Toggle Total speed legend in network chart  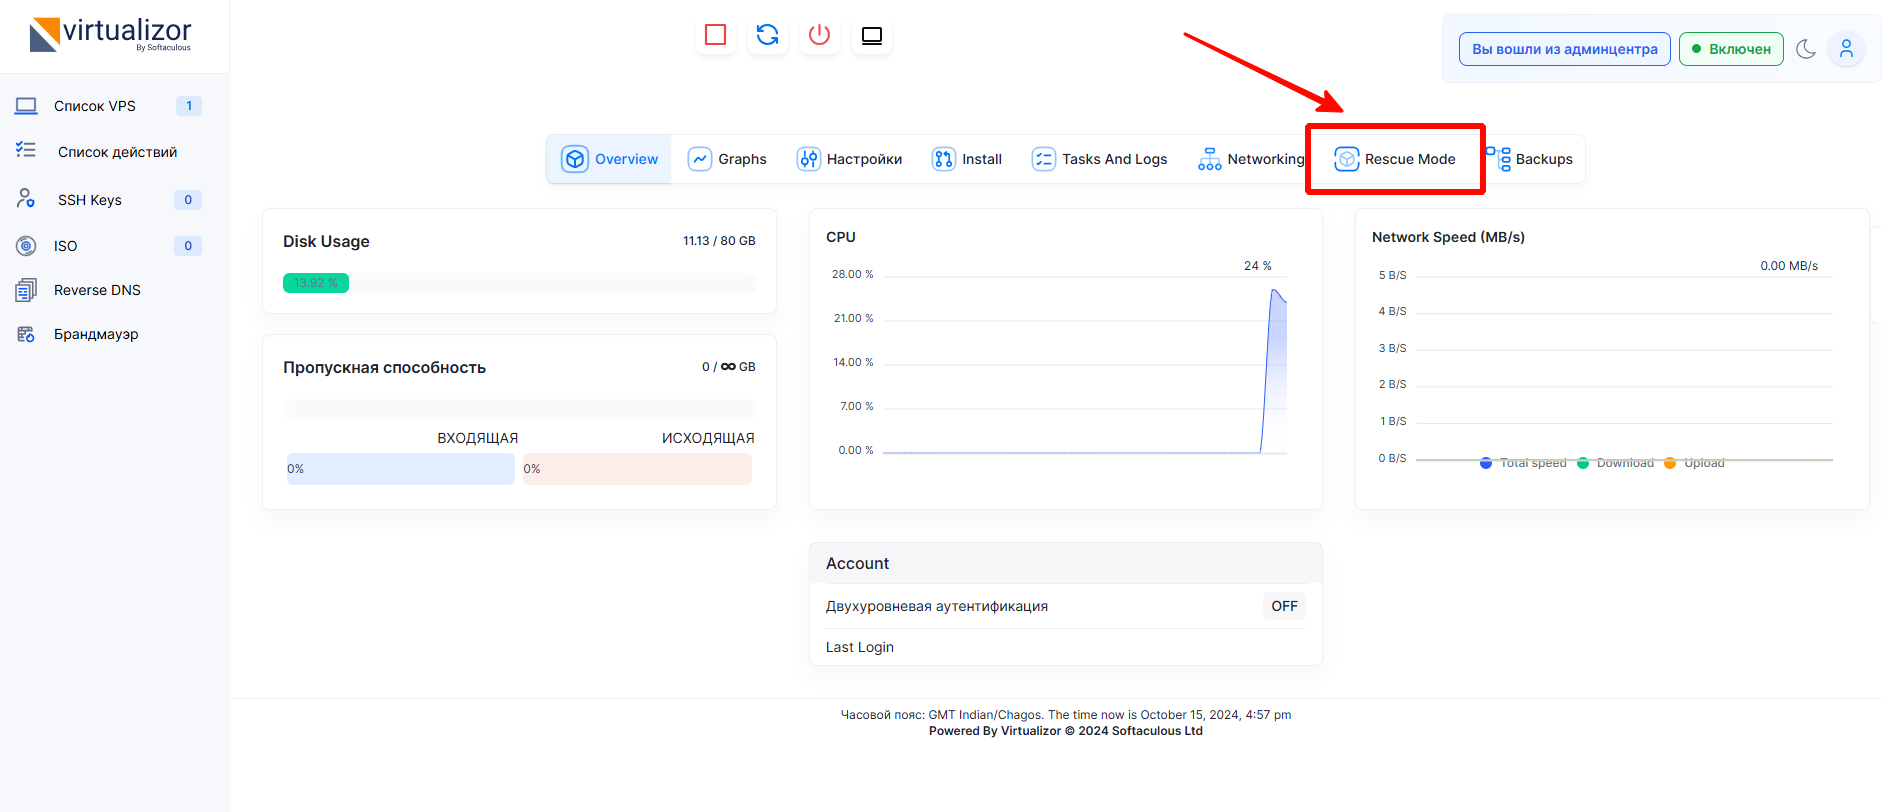point(1523,463)
